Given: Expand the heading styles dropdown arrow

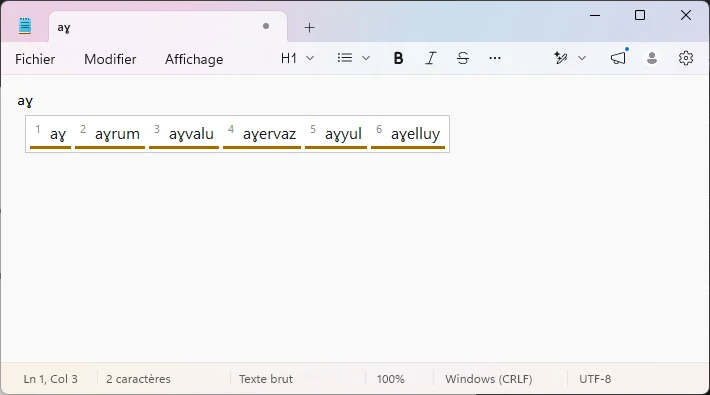Looking at the screenshot, I should tap(310, 58).
